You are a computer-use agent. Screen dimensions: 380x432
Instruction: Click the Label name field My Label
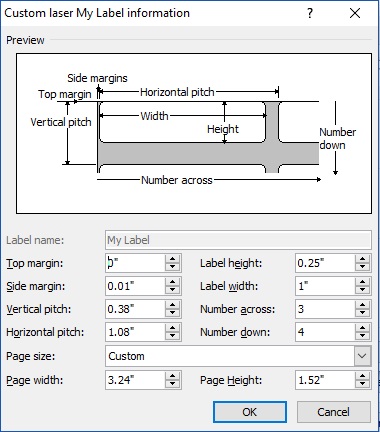point(238,240)
